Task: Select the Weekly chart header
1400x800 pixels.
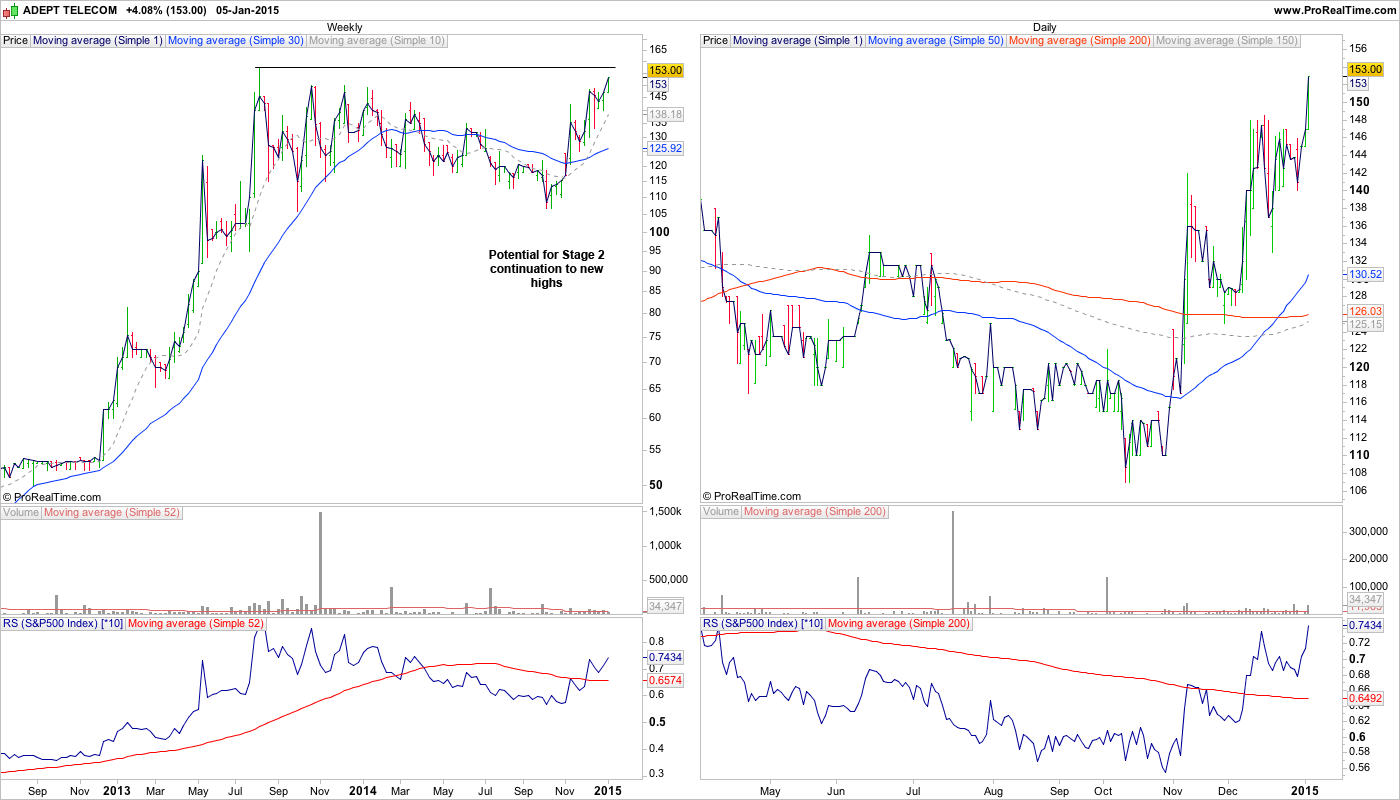Action: click(x=345, y=27)
